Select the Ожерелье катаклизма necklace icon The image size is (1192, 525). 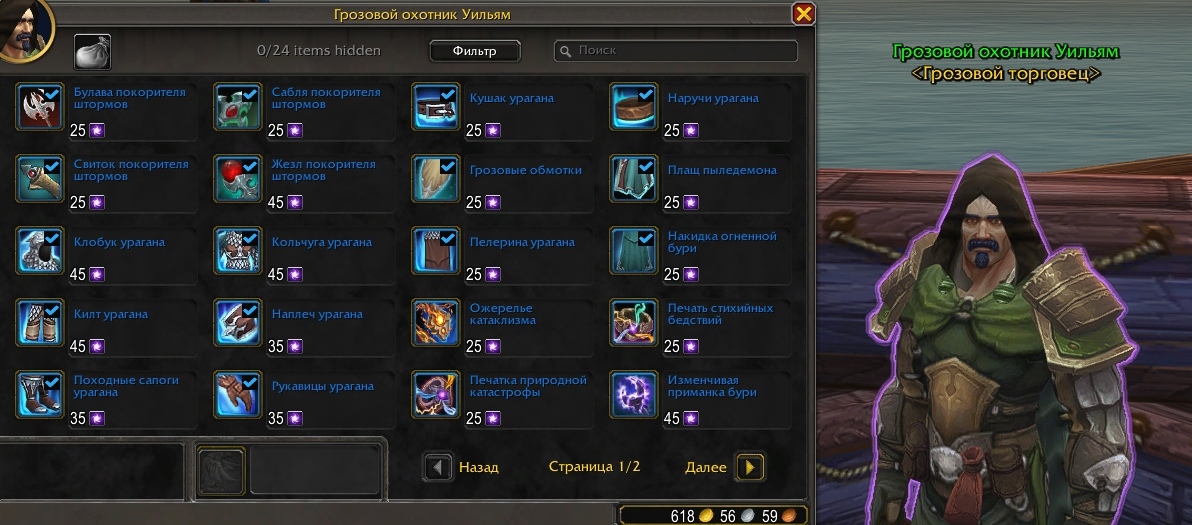[436, 323]
